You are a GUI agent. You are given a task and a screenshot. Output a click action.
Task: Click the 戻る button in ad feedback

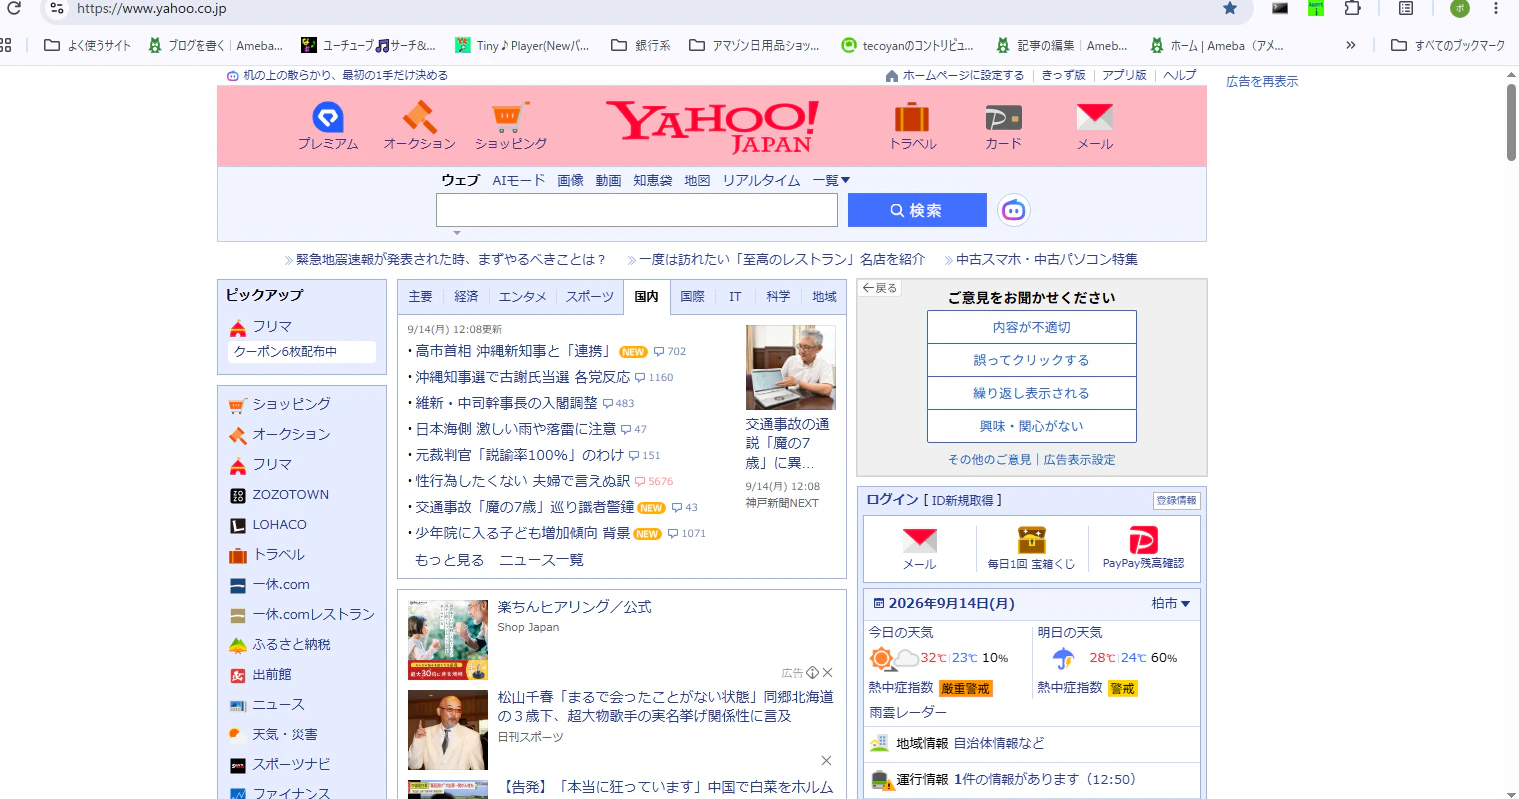tap(880, 288)
